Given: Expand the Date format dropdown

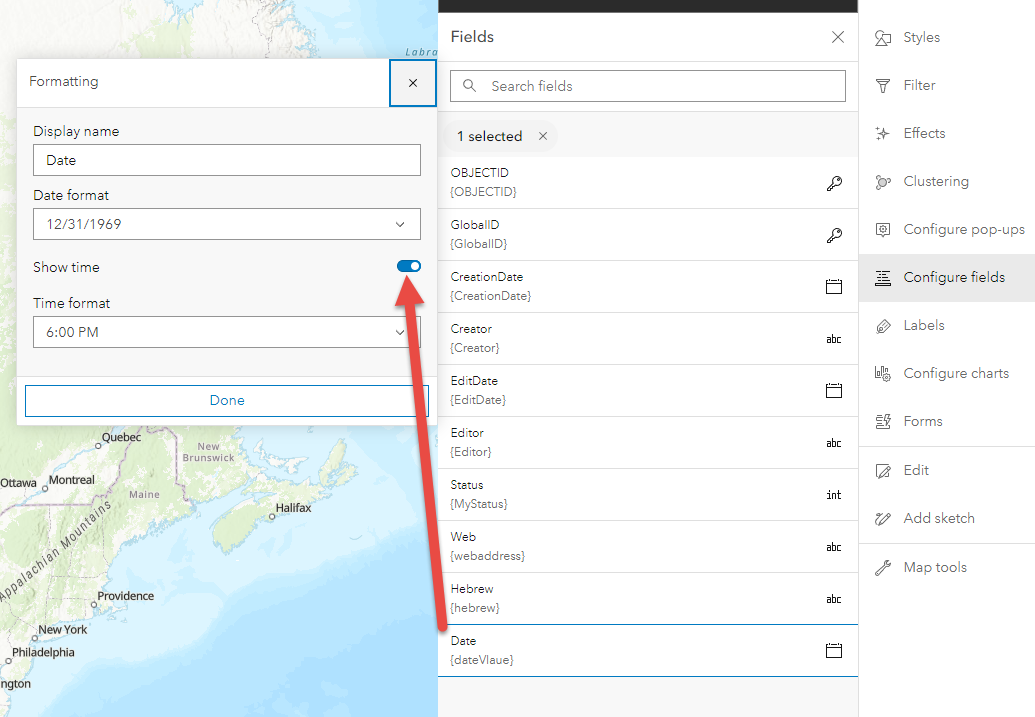Looking at the screenshot, I should point(227,224).
